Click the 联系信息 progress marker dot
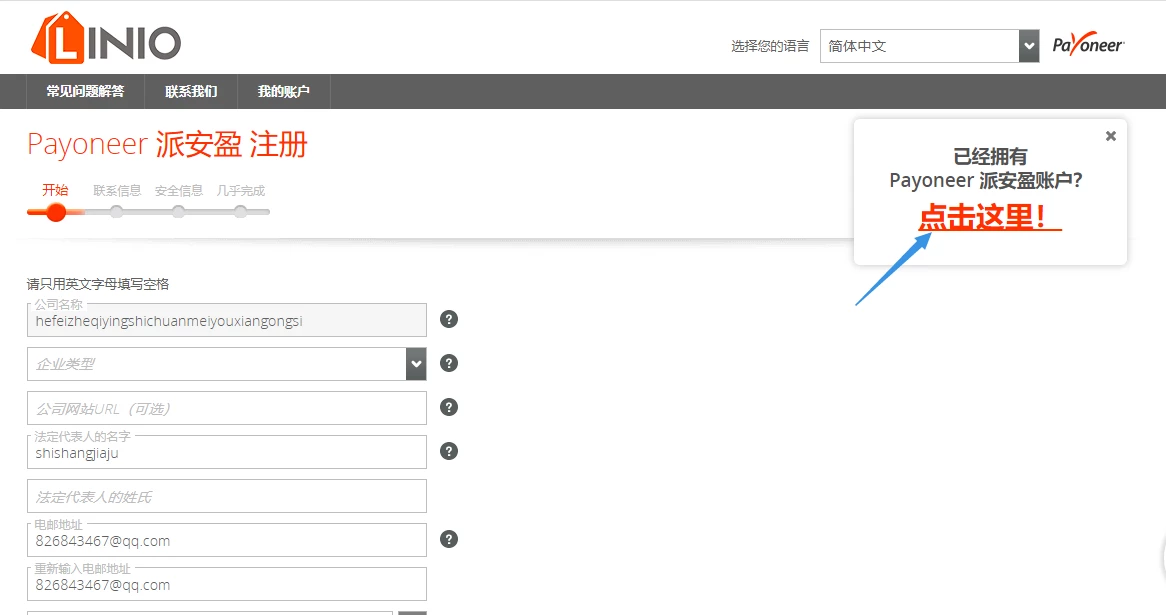The height and width of the screenshot is (615, 1166). pyautogui.click(x=117, y=212)
